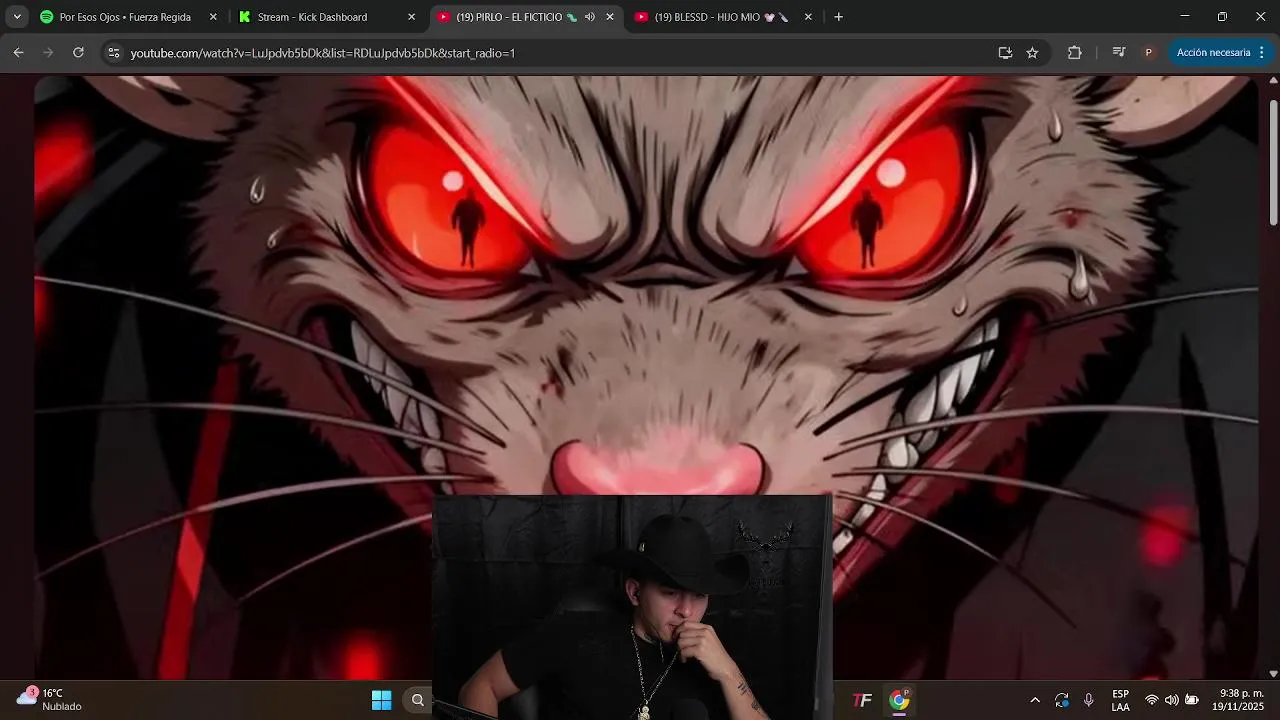Image resolution: width=1280 pixels, height=720 pixels.
Task: Open the Wi-Fi network tray icon
Action: (1152, 700)
